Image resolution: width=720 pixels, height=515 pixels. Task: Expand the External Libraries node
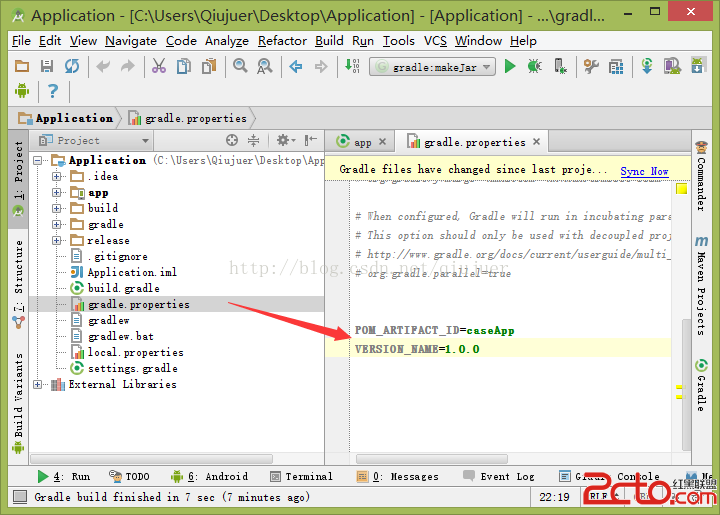(38, 384)
